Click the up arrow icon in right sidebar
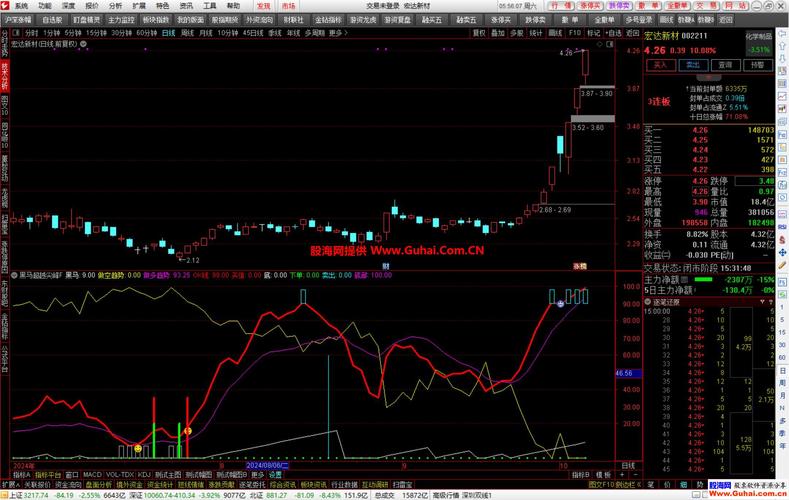789x500 pixels. 782,46
